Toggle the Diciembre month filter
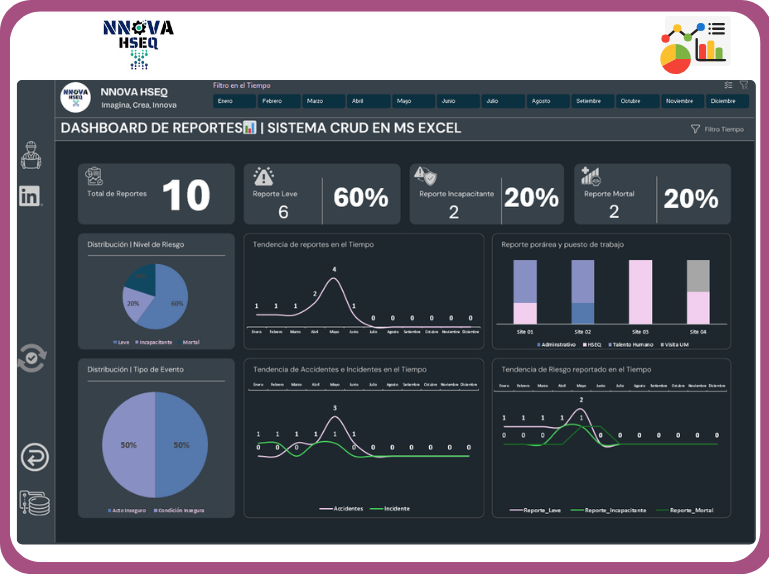This screenshot has width=769, height=575. pos(727,101)
